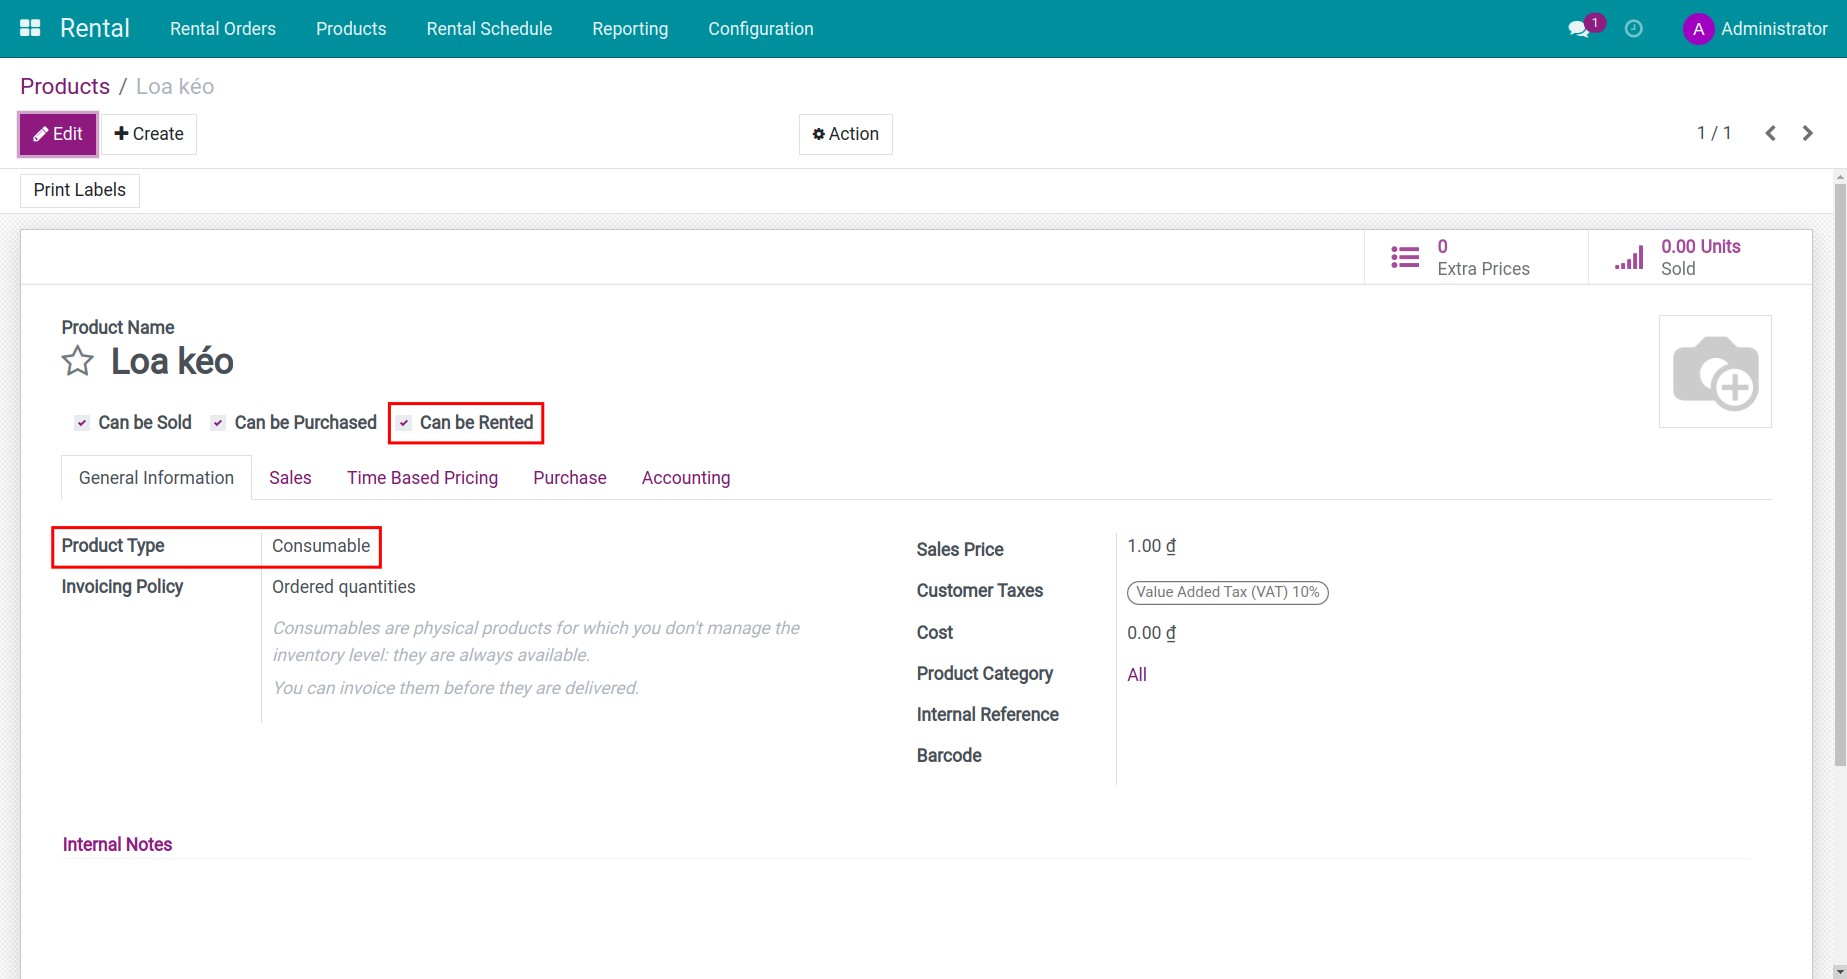Go to next record with right chevron
The height and width of the screenshot is (979, 1847).
tap(1808, 132)
